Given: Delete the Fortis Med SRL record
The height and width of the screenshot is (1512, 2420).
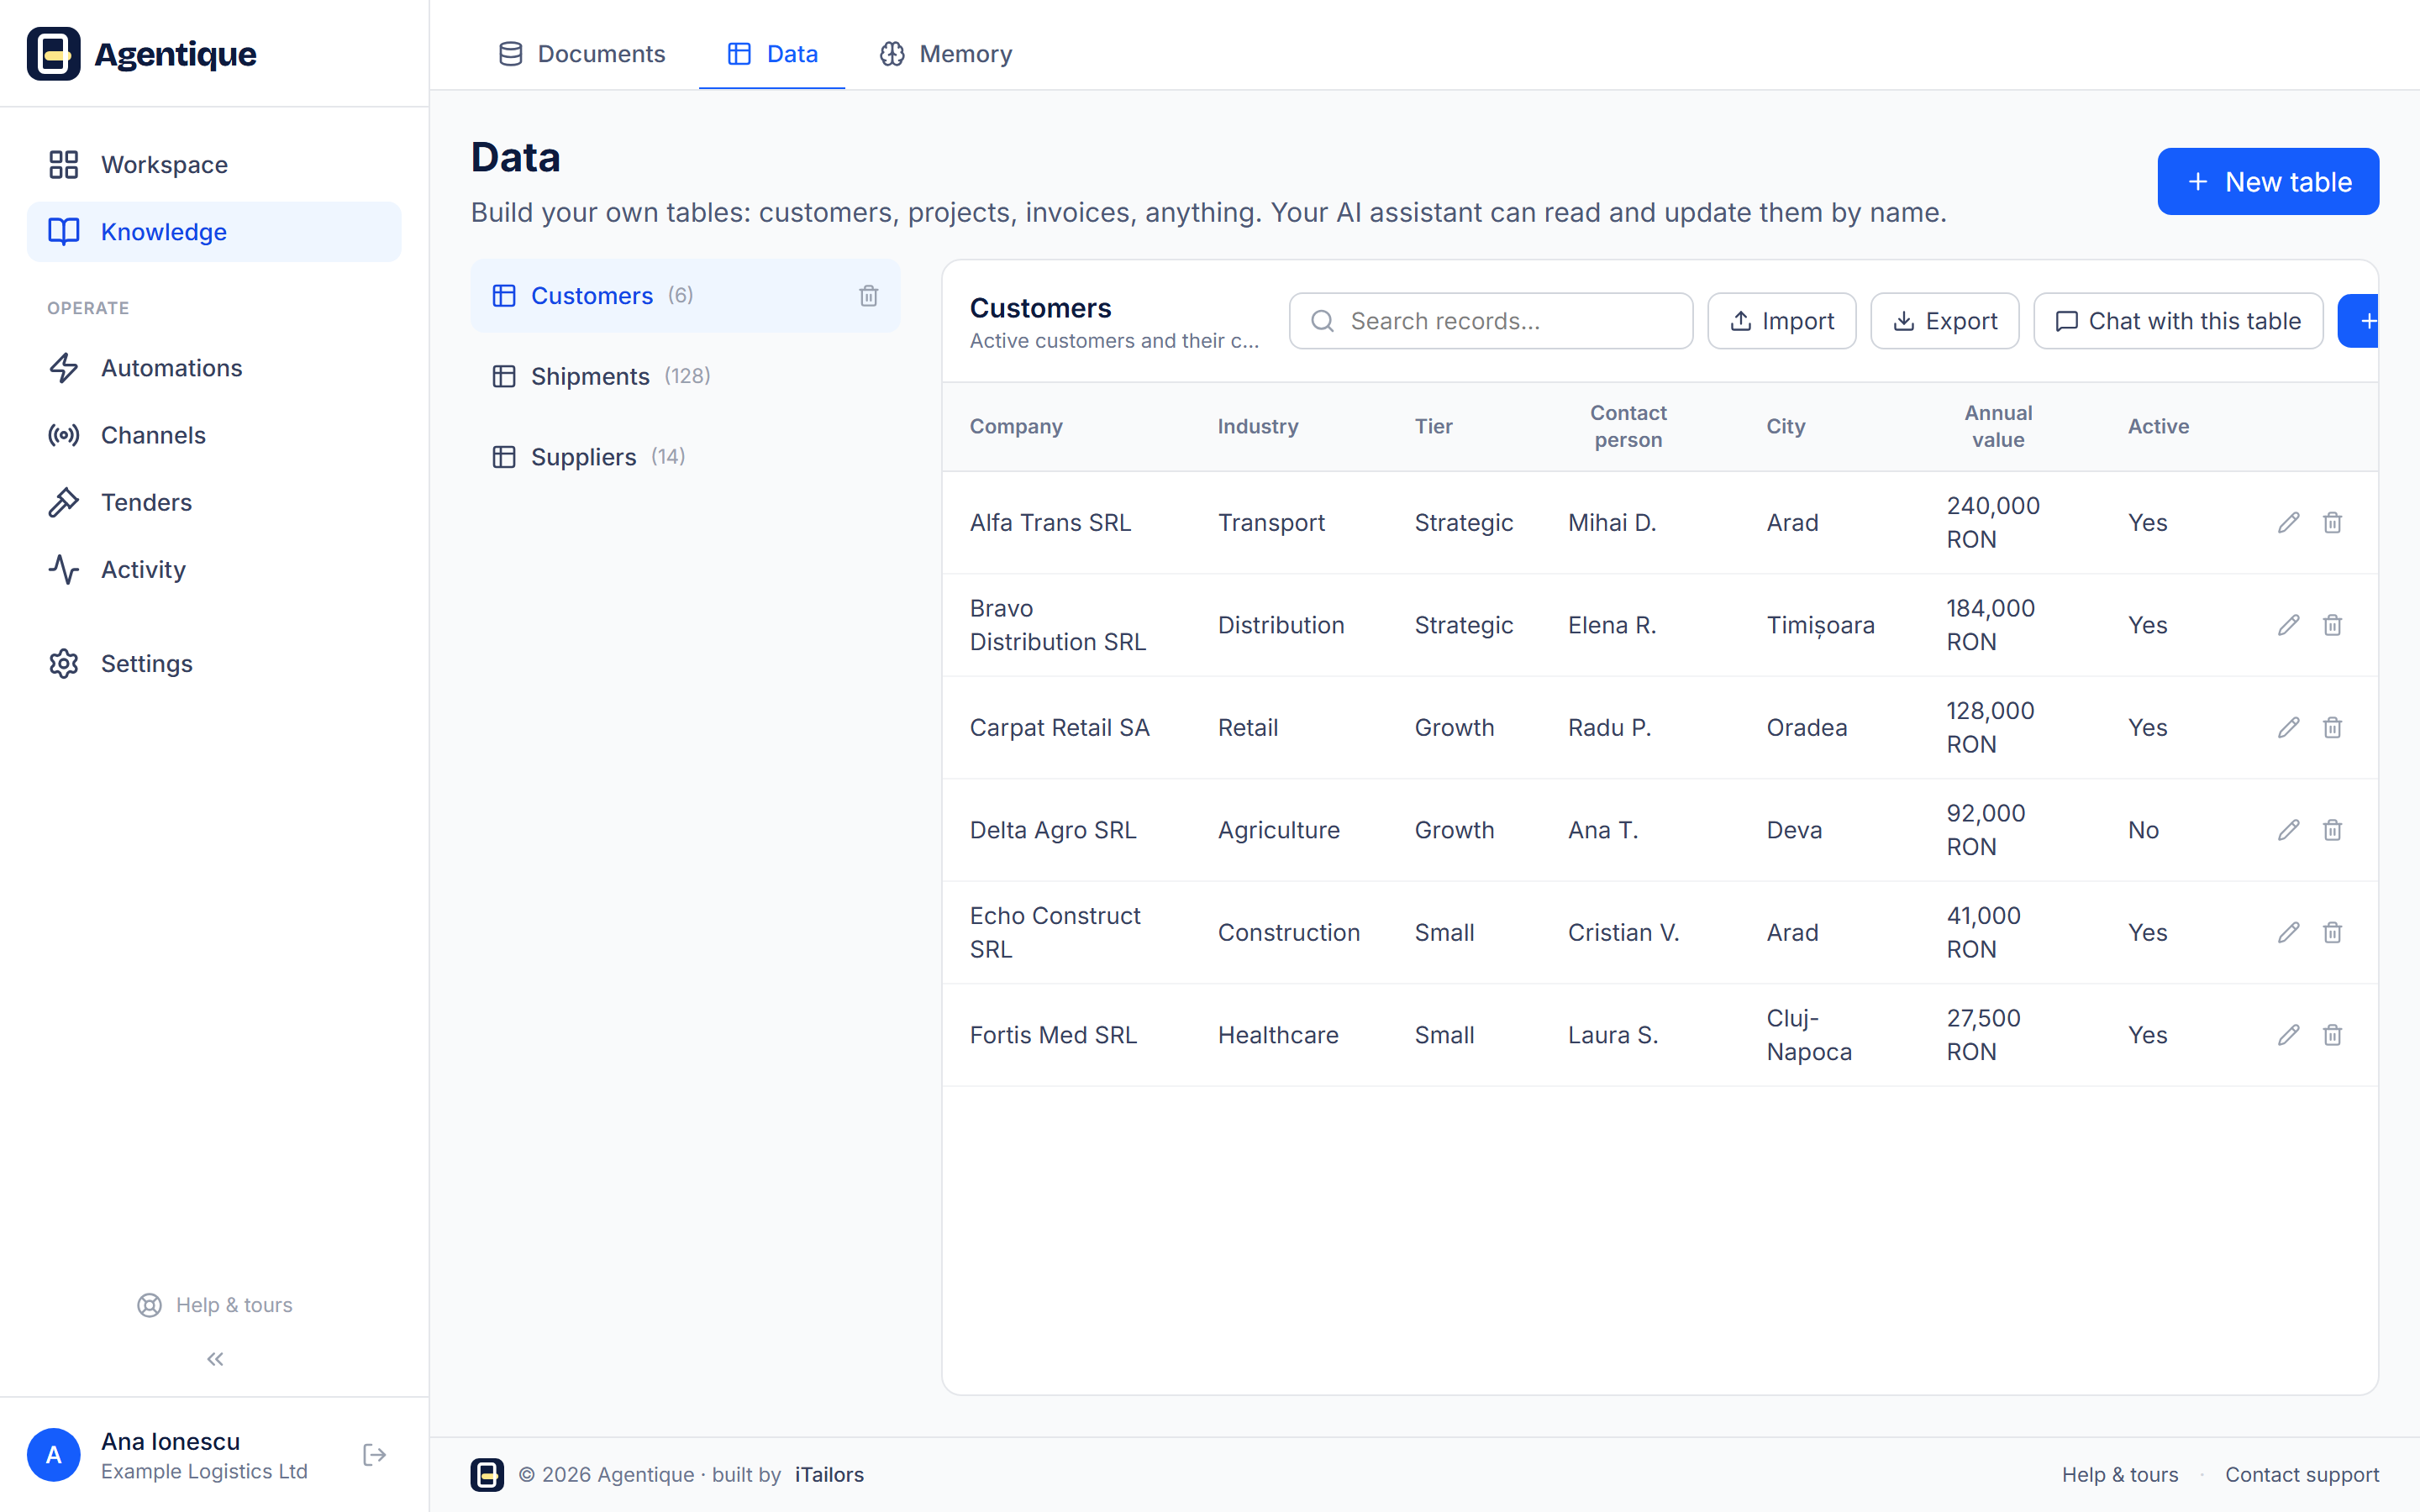Looking at the screenshot, I should [x=2332, y=1035].
